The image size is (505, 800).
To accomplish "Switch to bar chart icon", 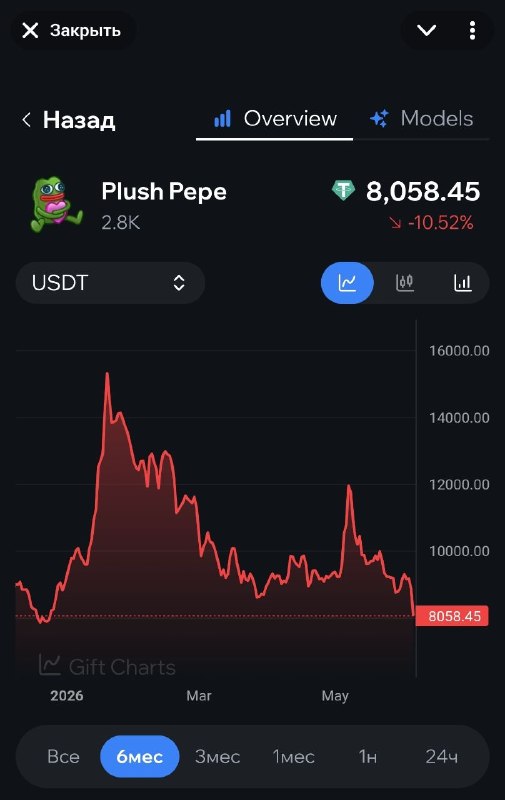I will point(463,282).
